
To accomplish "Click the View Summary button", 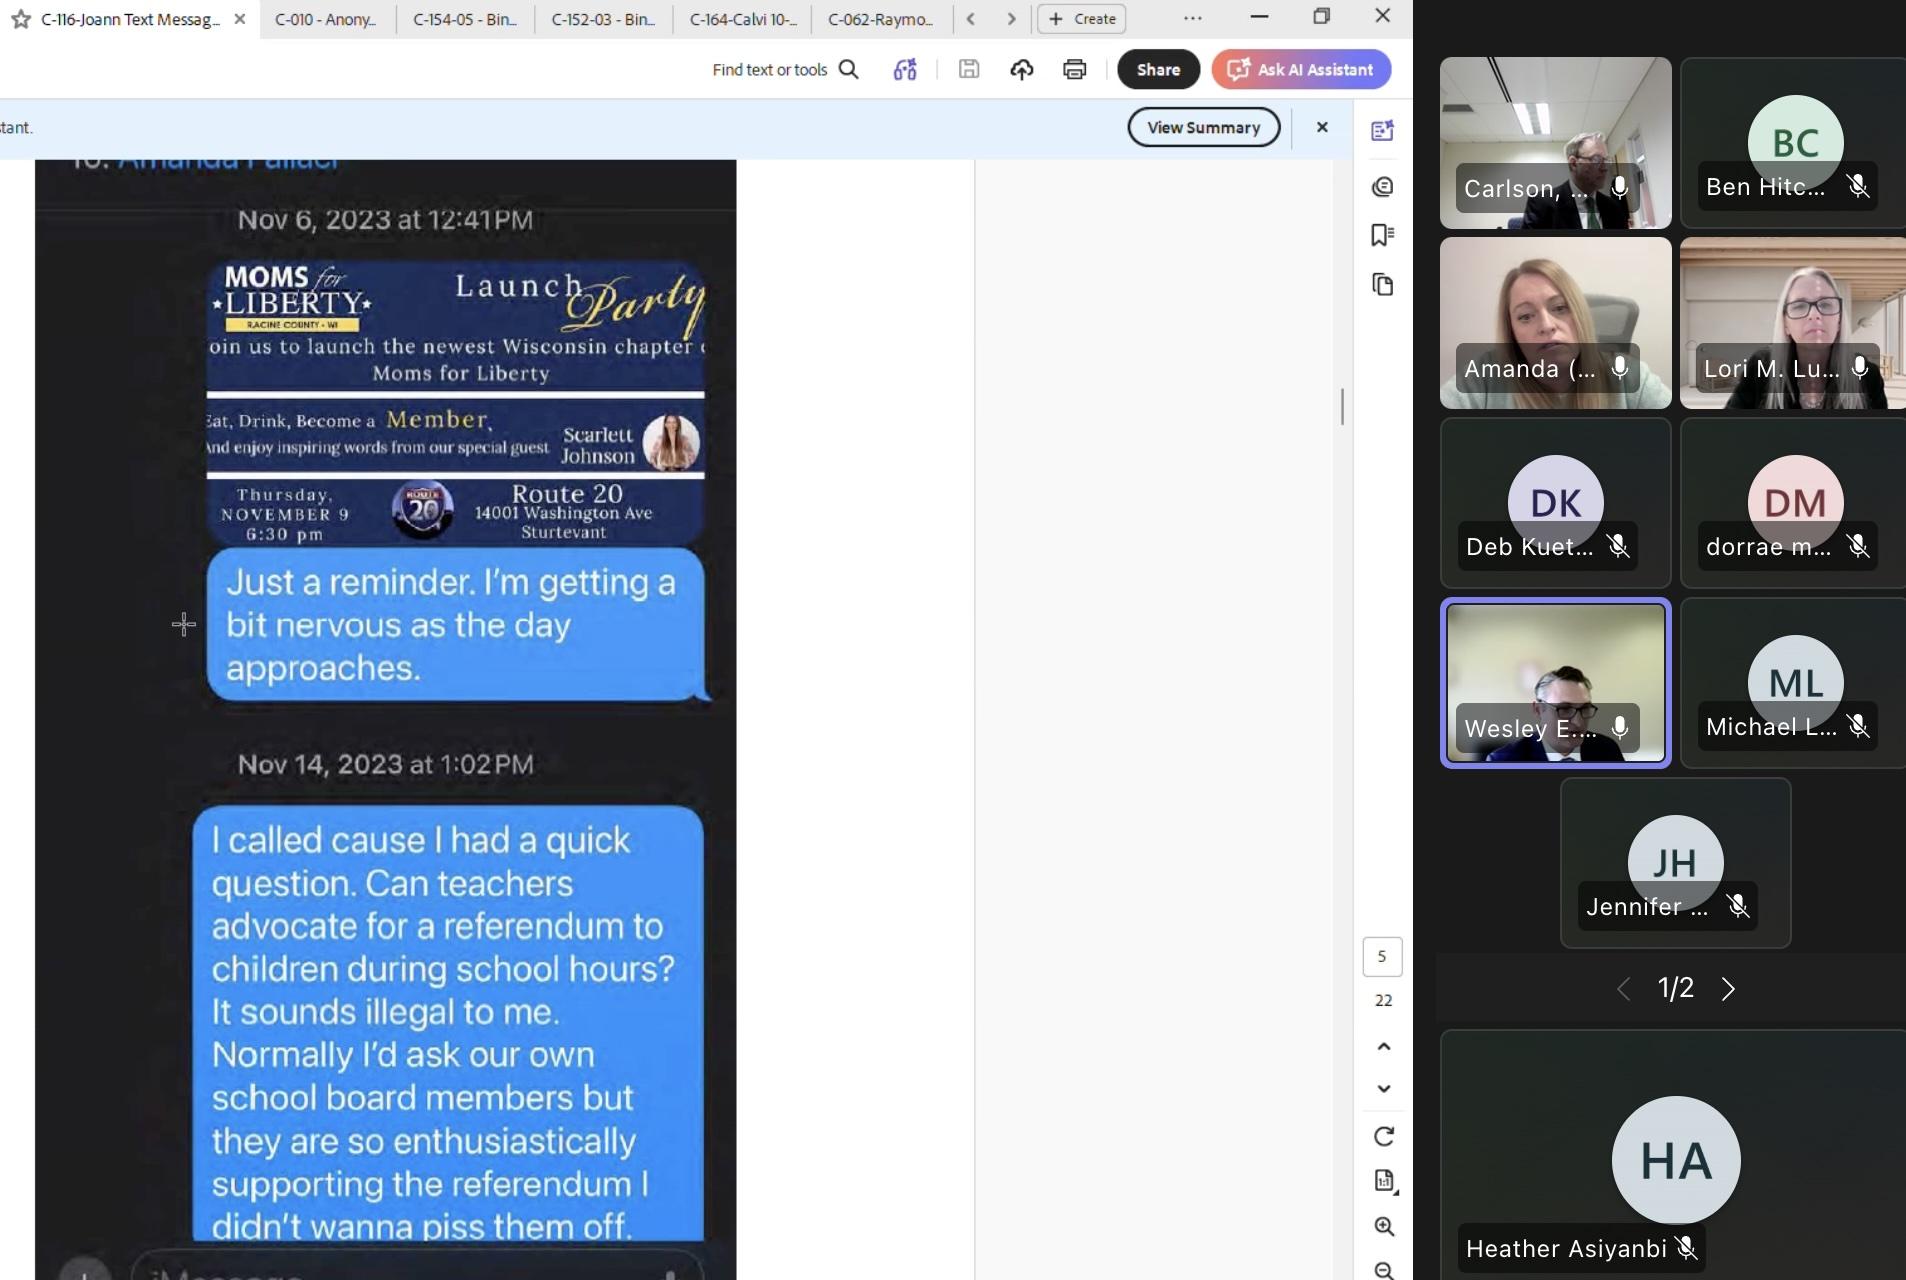I will point(1203,127).
